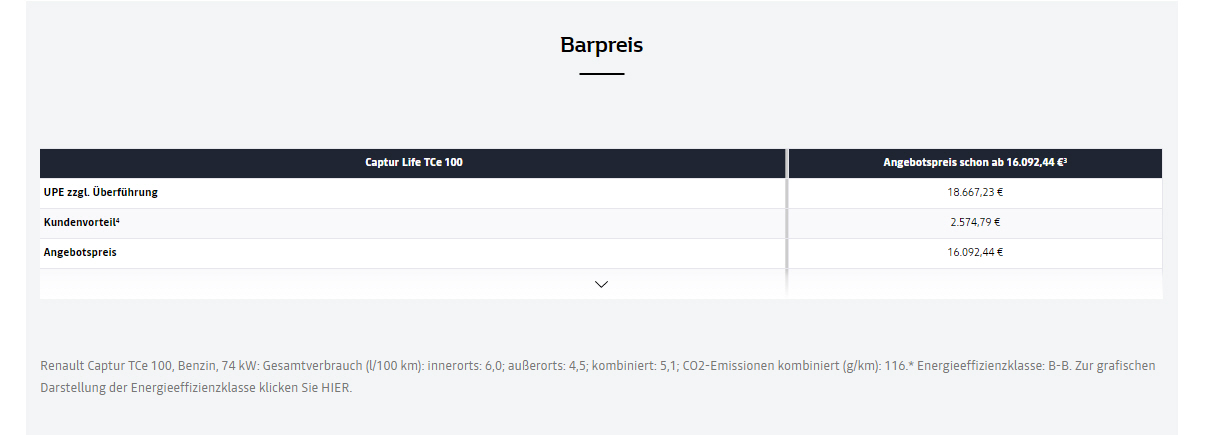Click footnote marker 3 in table header
This screenshot has width=1220, height=435.
coord(1065,160)
